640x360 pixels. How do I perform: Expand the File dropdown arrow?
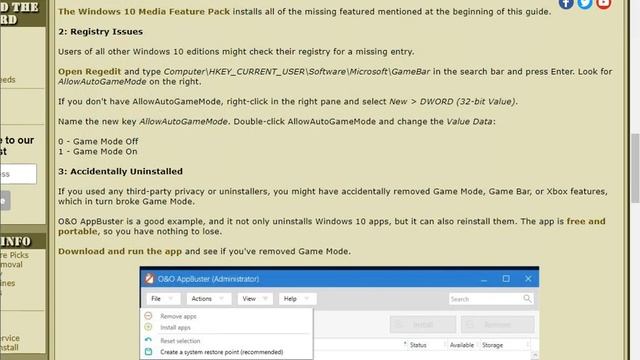171,299
